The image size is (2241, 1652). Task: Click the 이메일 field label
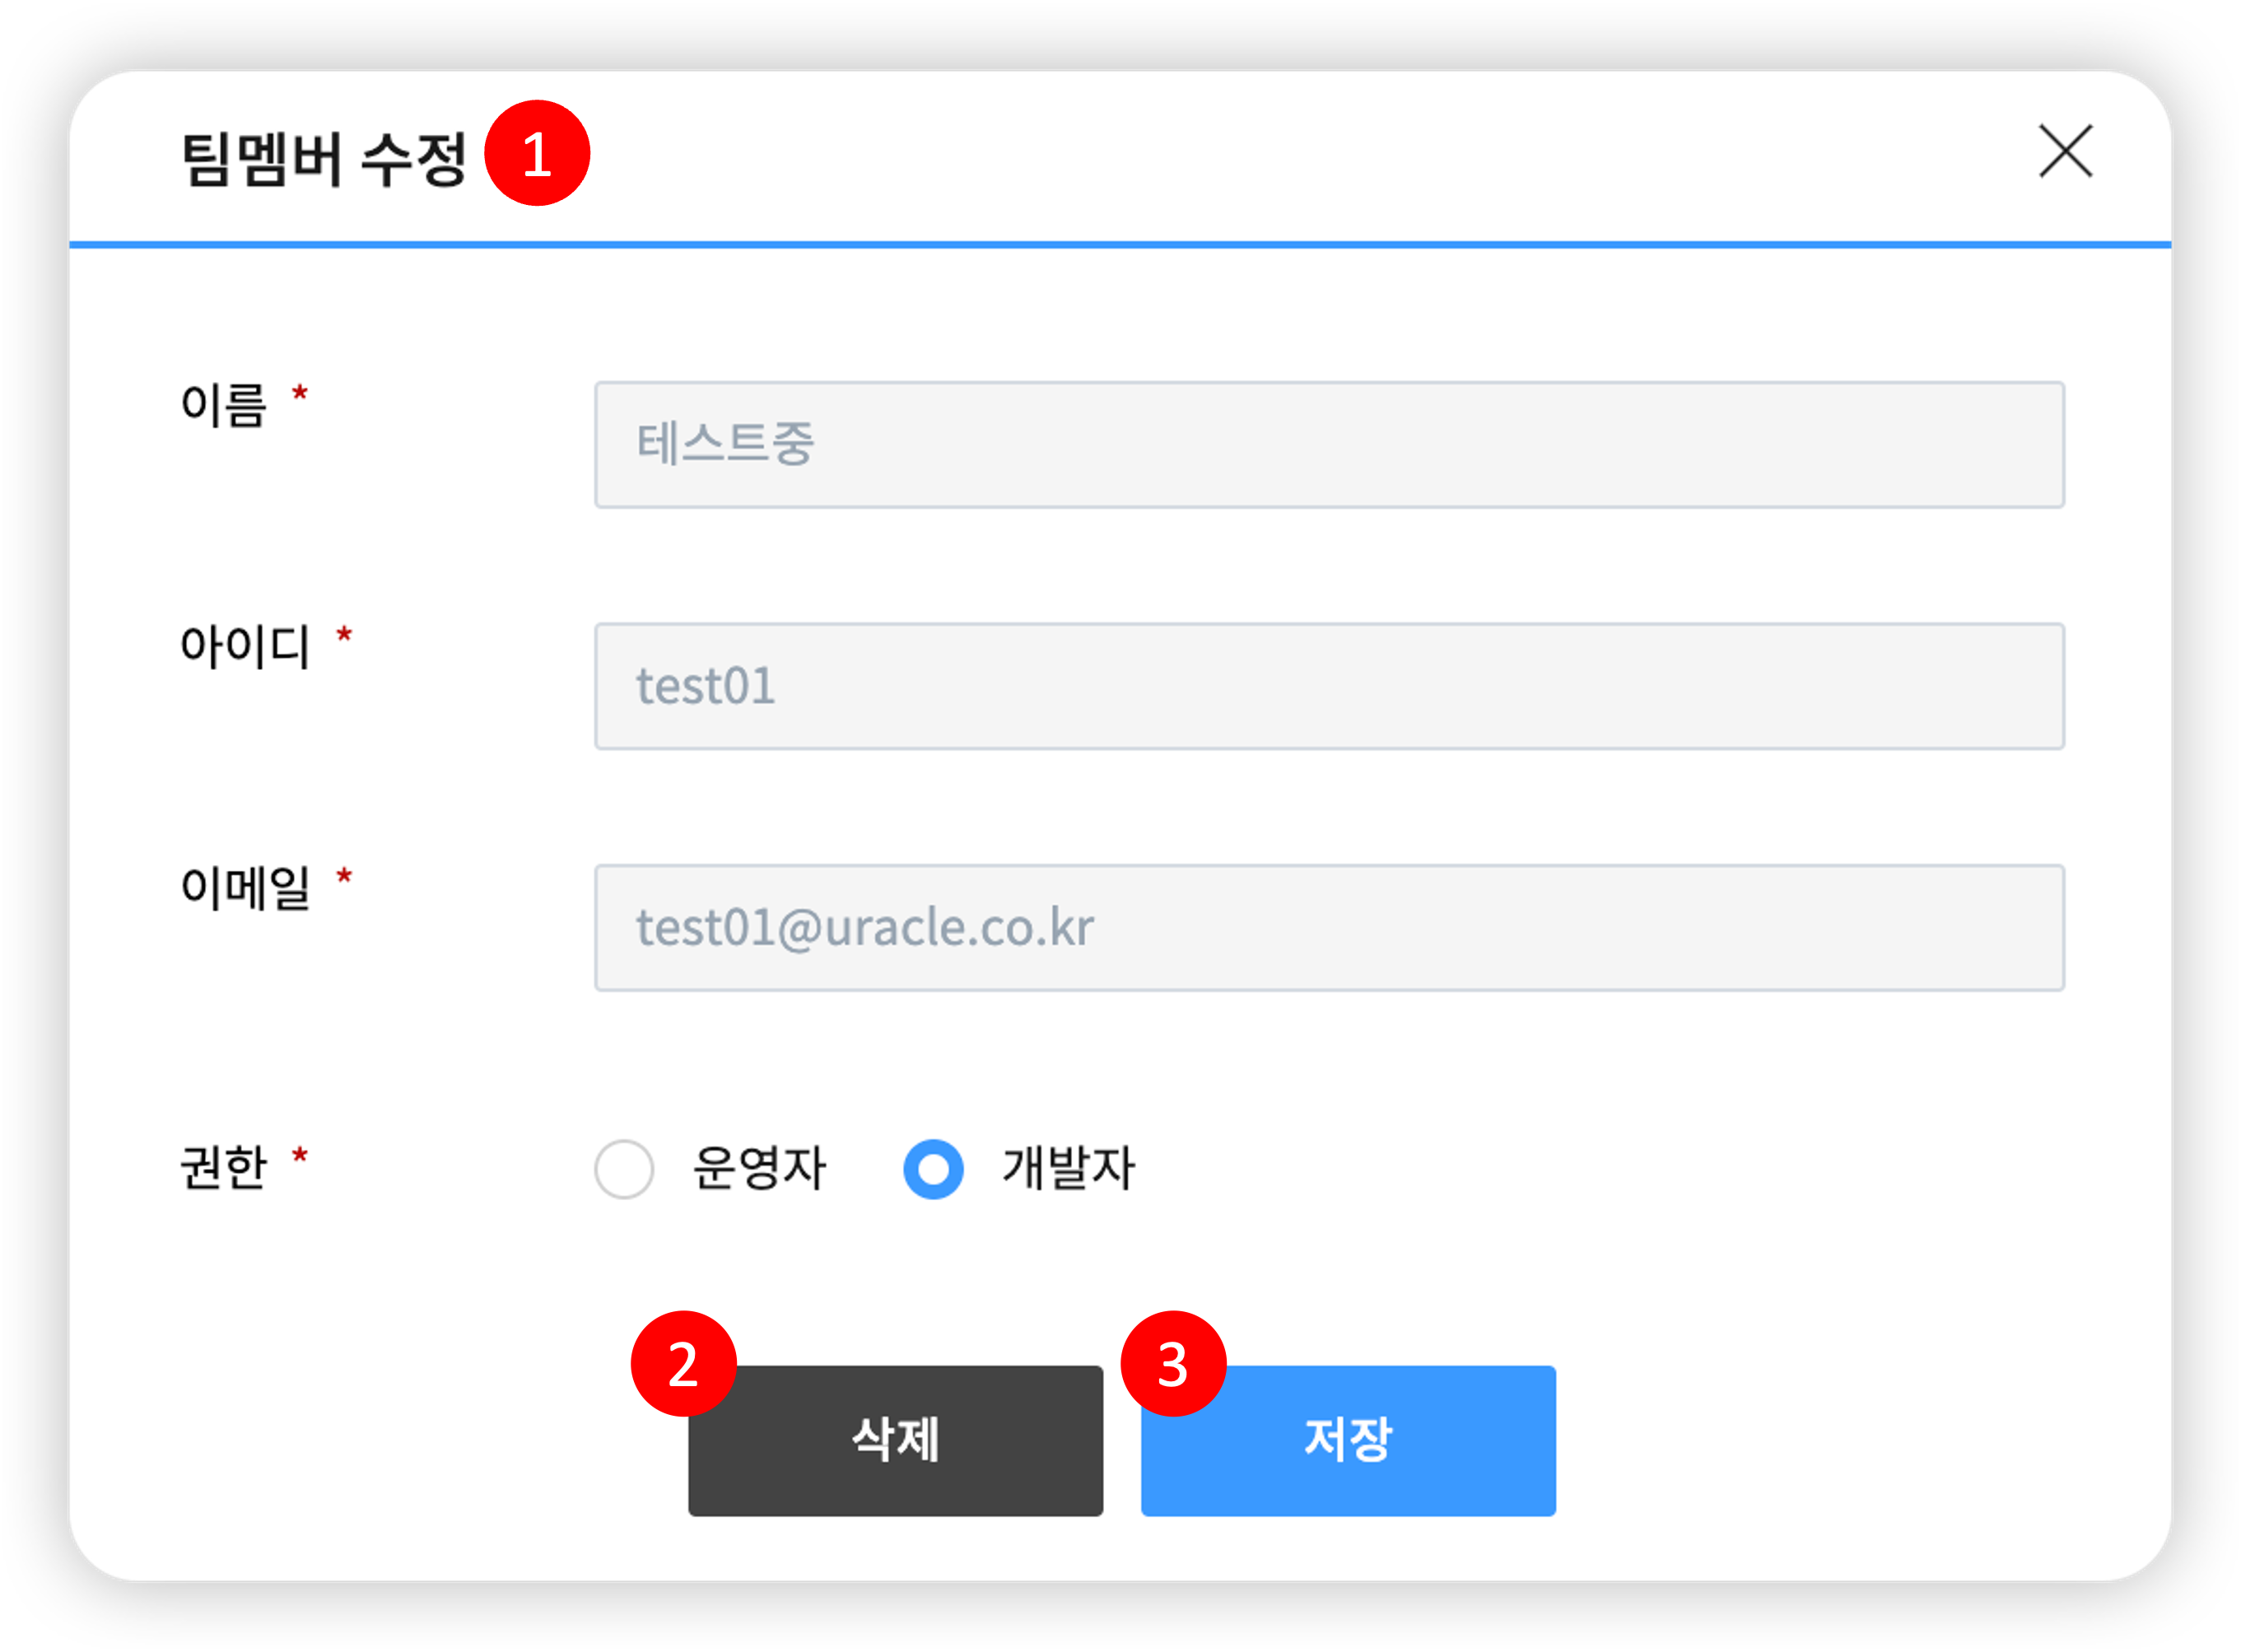(x=245, y=888)
